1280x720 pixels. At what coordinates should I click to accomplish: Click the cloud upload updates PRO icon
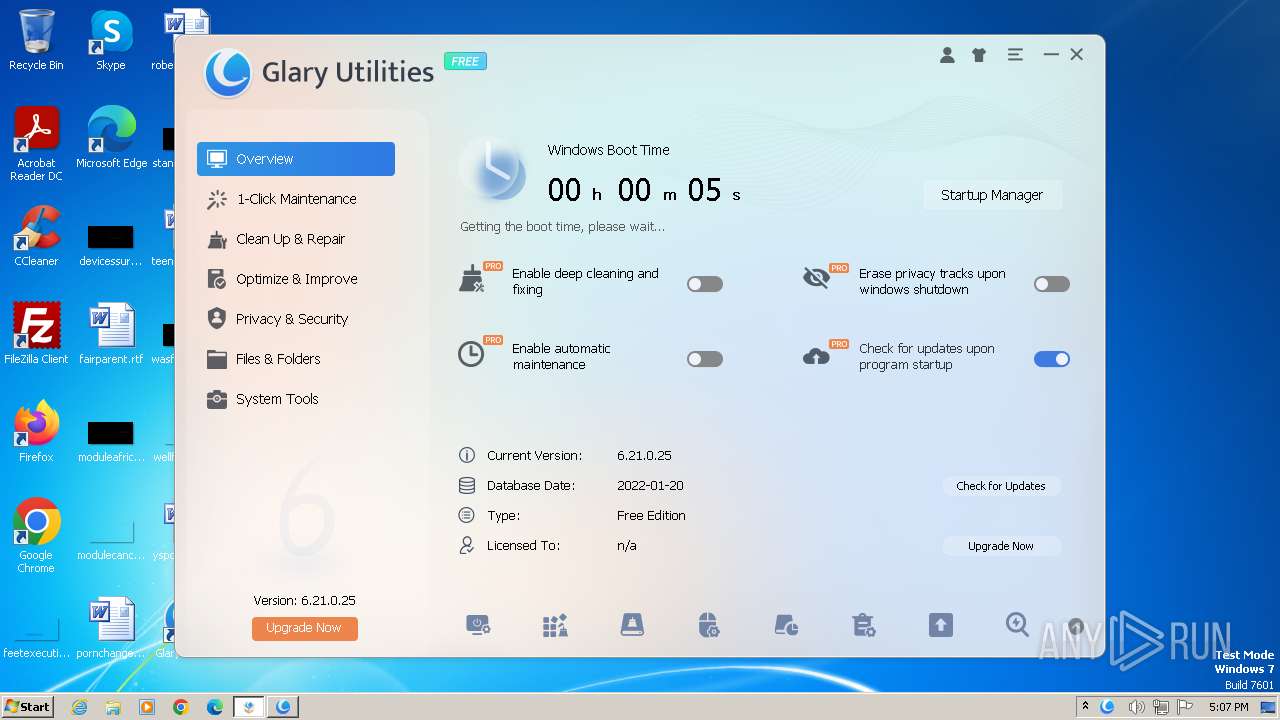click(817, 356)
